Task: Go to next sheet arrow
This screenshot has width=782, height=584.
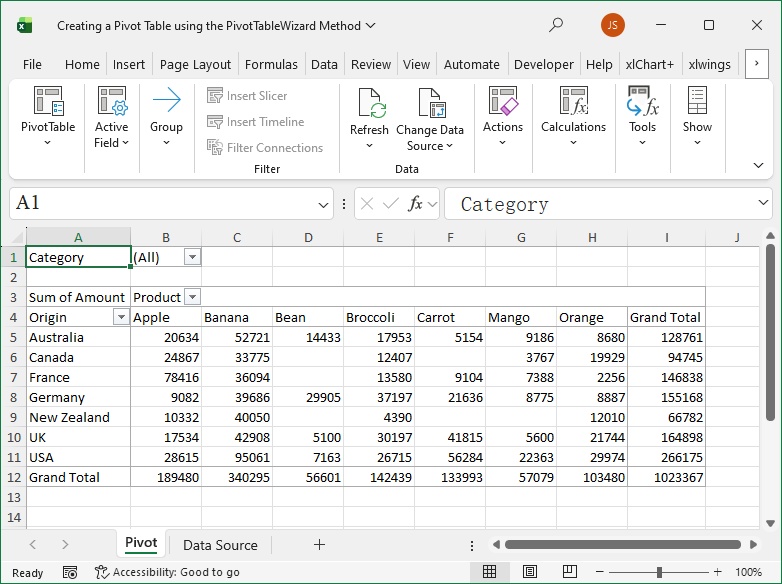Action: click(65, 545)
